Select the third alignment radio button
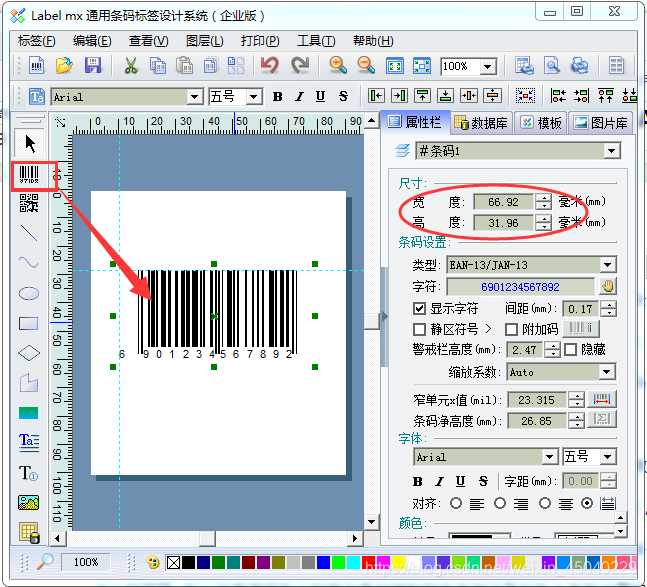The height and width of the screenshot is (587, 647). [x=545, y=503]
